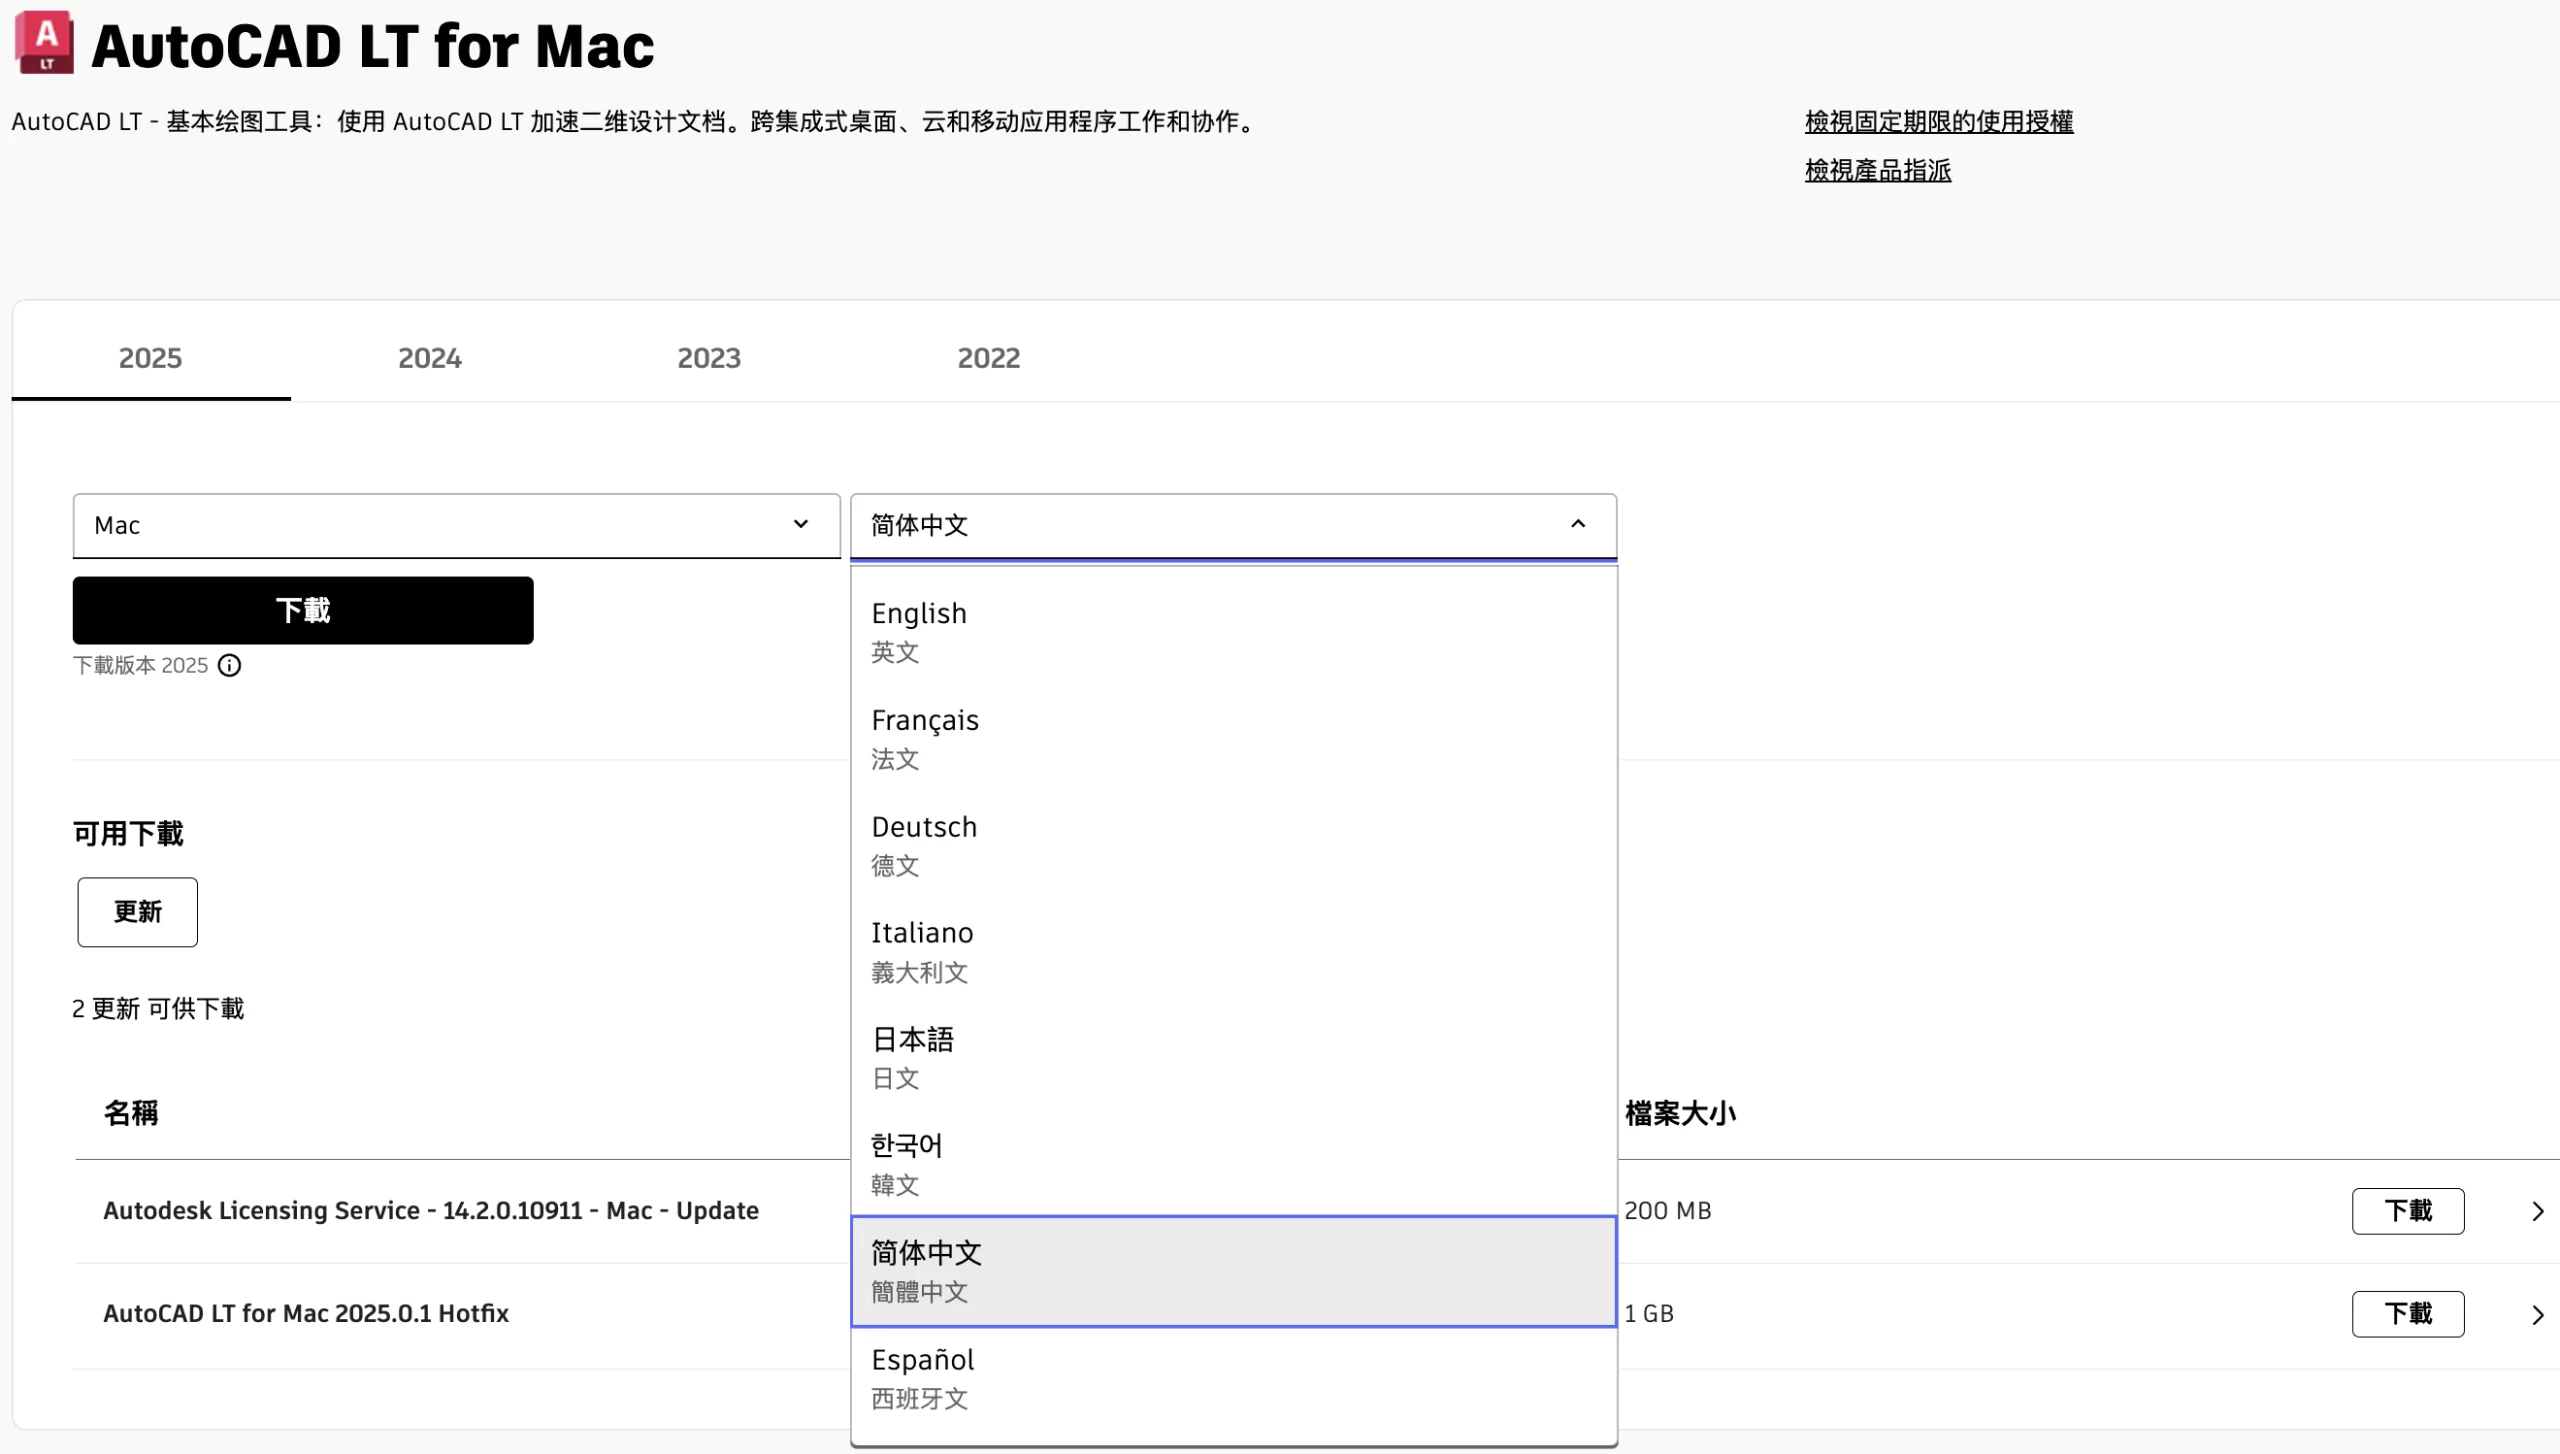Expand the Autodesk Licensing Service row chevron
Viewport: 2560px width, 1454px height.
pos(2537,1212)
